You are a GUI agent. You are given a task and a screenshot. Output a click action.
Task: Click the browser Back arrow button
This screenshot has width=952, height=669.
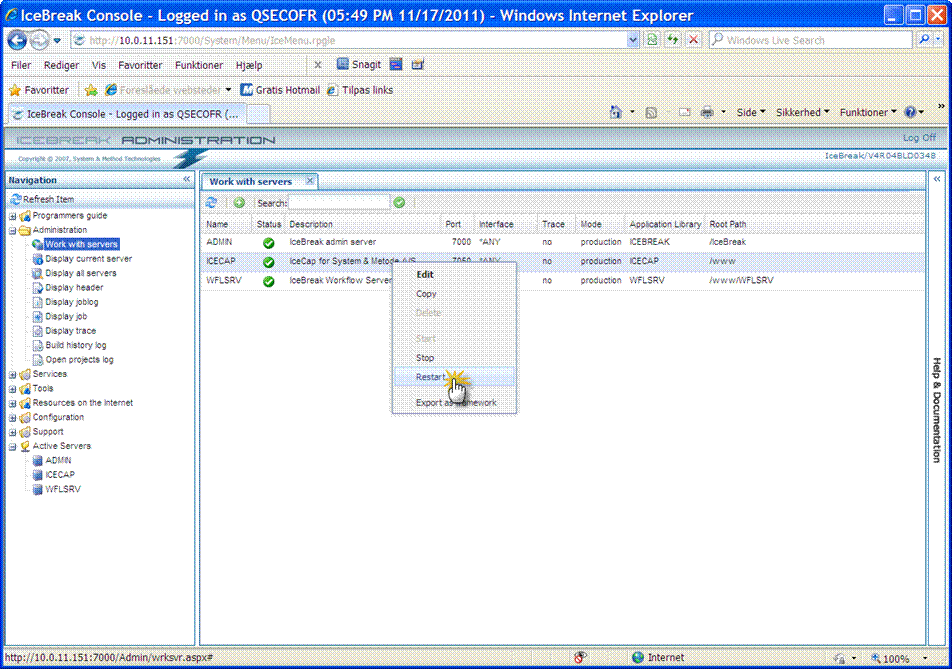(x=18, y=40)
